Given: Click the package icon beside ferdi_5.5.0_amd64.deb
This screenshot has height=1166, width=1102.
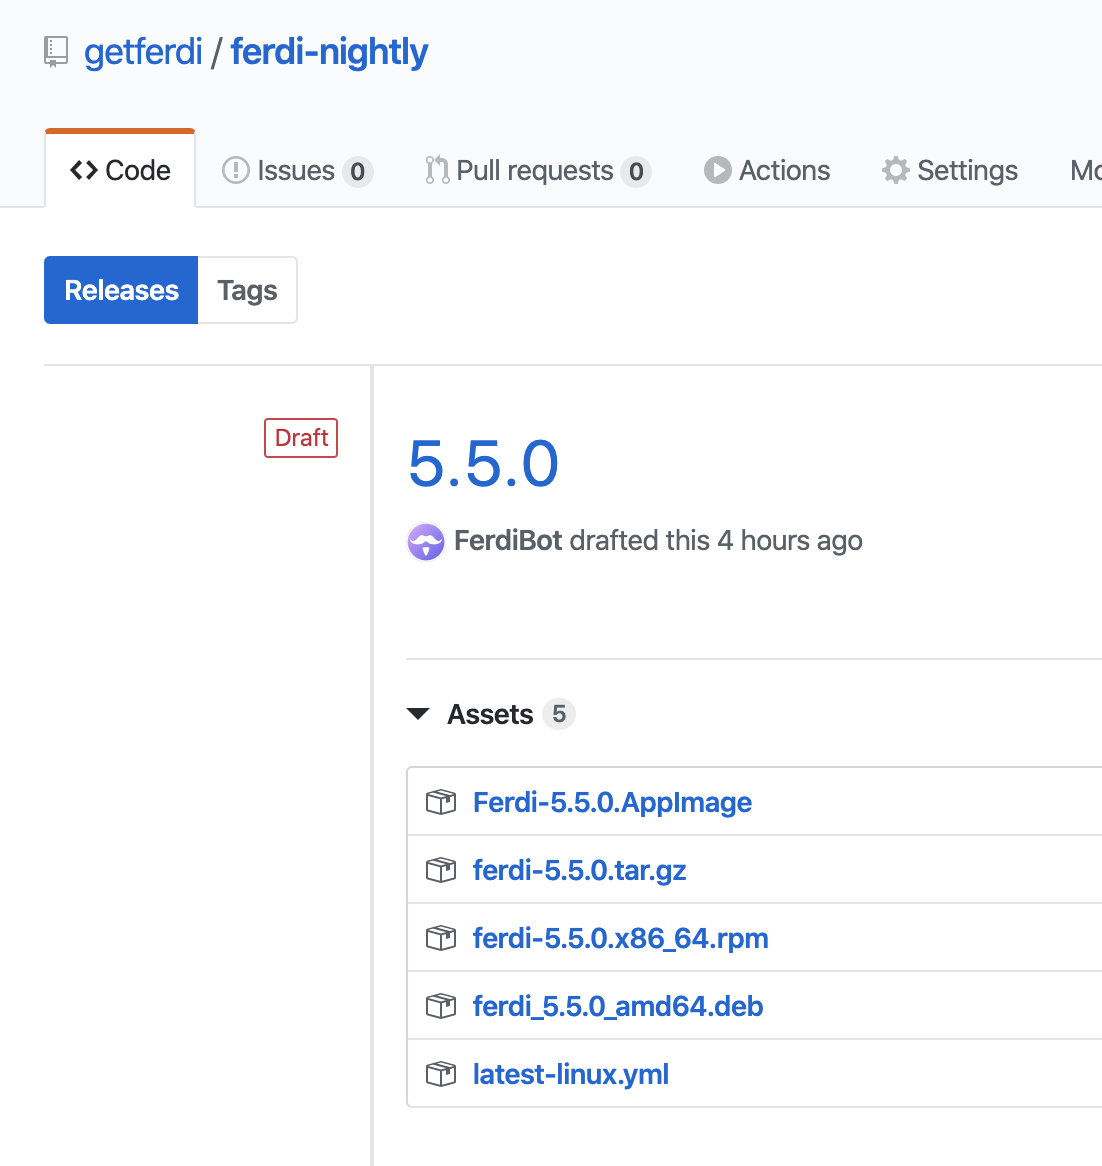Looking at the screenshot, I should click(x=441, y=1006).
